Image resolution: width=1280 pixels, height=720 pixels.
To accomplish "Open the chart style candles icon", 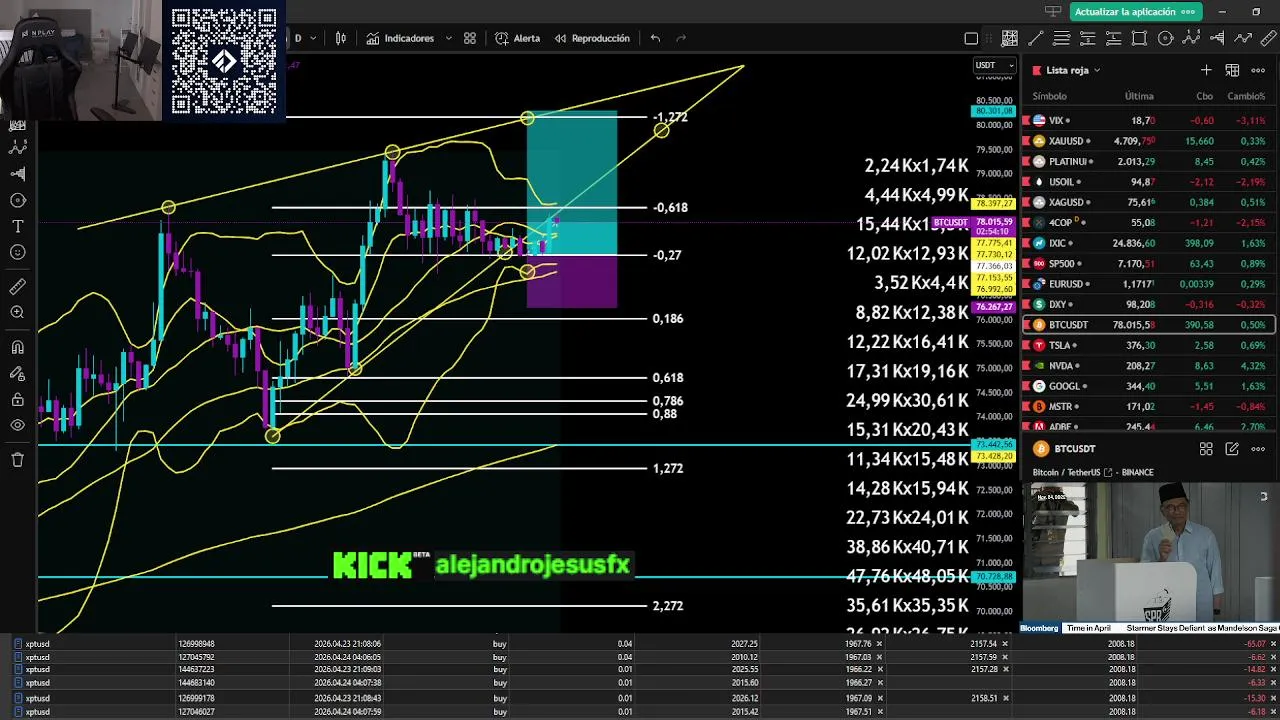I will coord(341,38).
